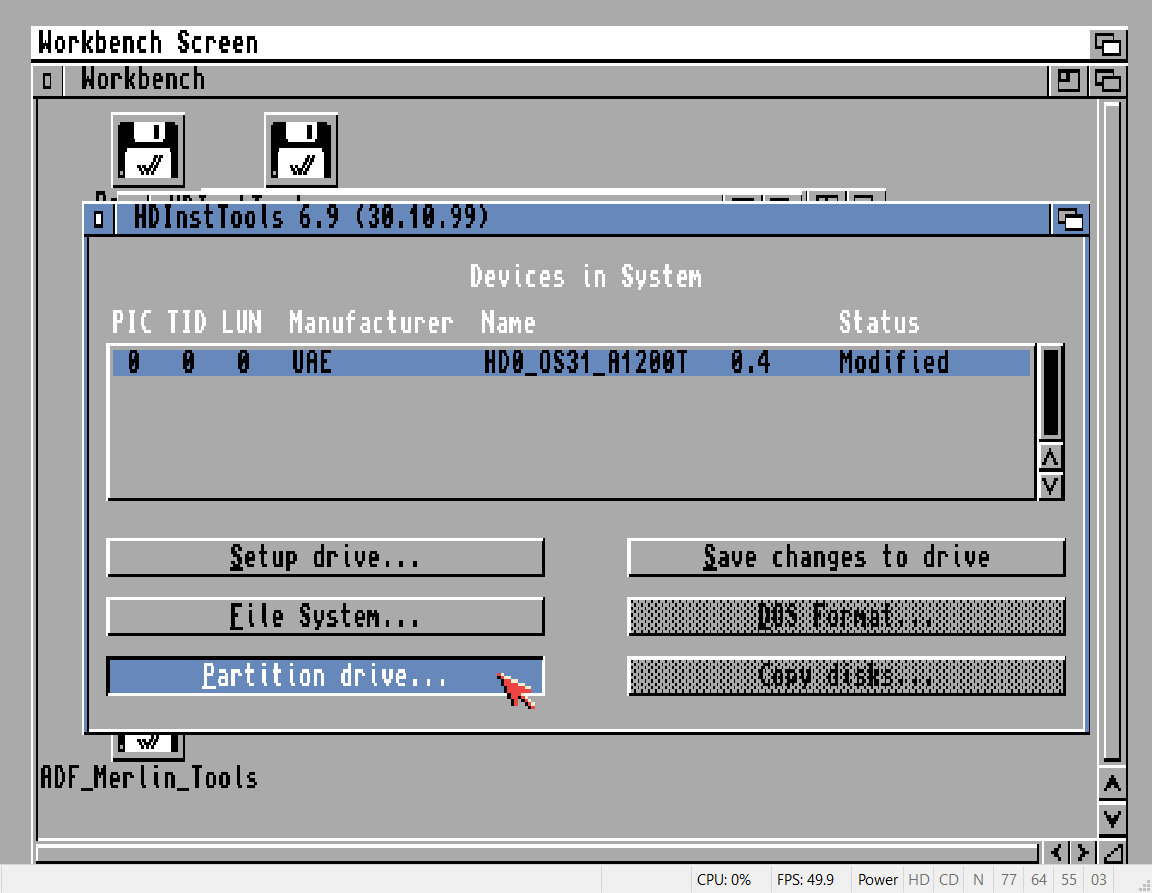Click the device list scroll down arrow

1051,485
